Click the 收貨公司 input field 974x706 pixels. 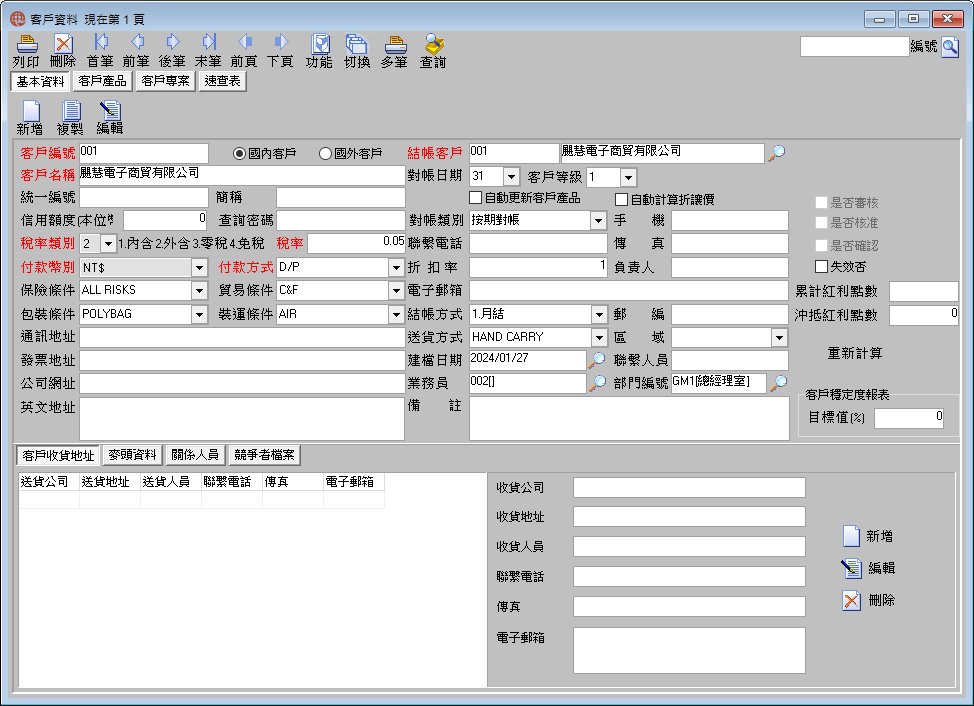point(690,487)
